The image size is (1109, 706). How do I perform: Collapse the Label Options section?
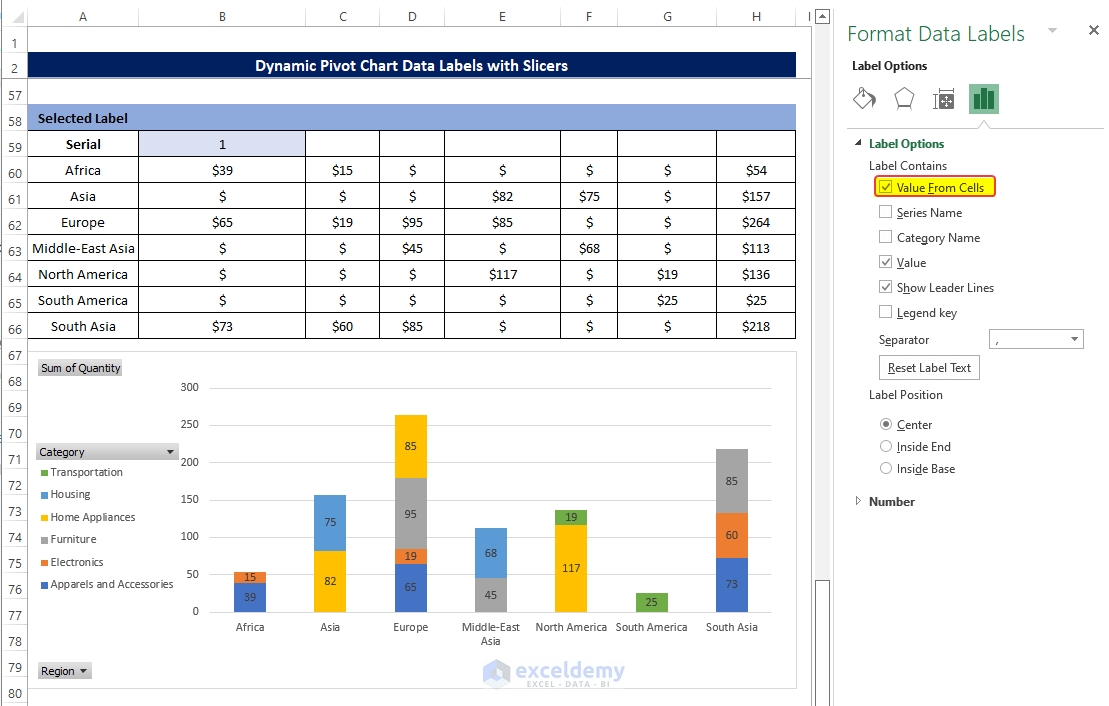coord(858,144)
